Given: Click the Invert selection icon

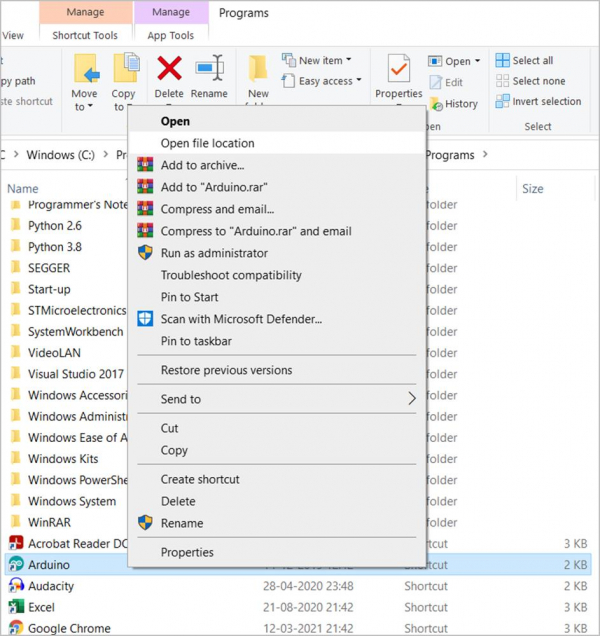Looking at the screenshot, I should (x=502, y=101).
